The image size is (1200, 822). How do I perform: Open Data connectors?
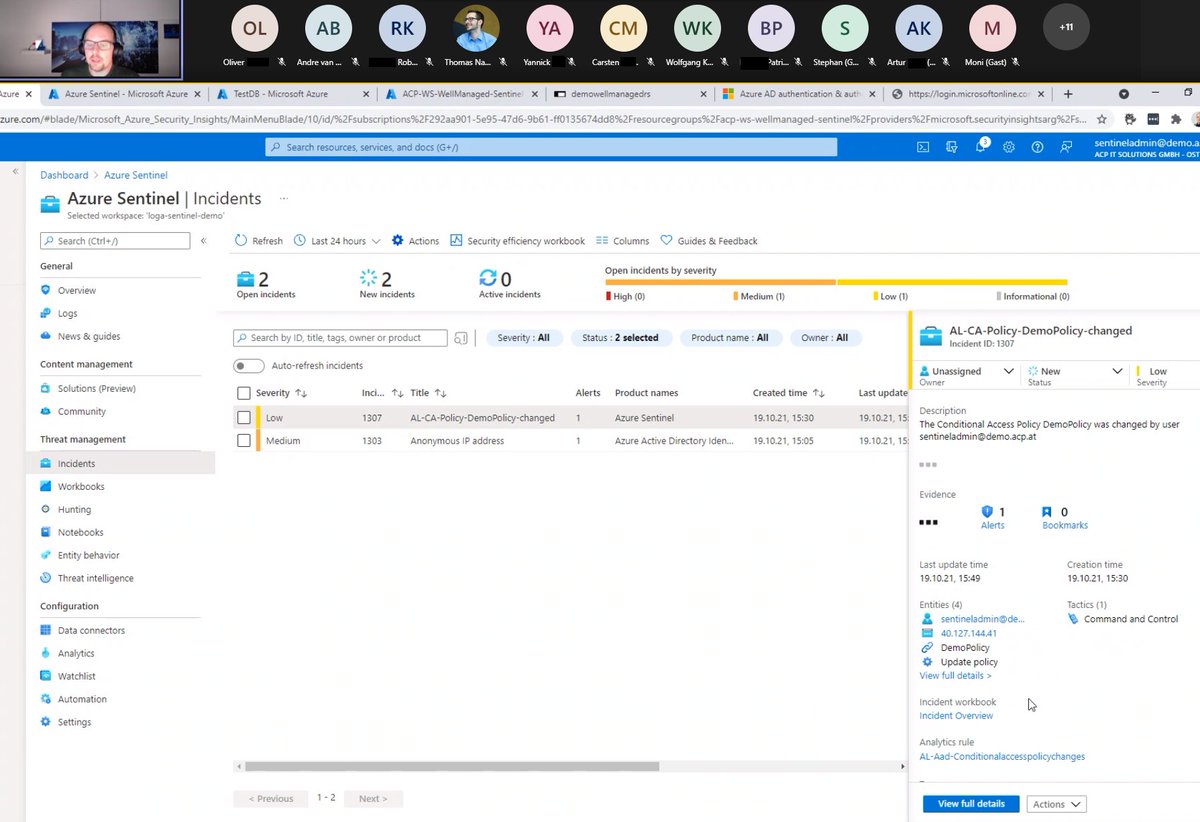click(91, 630)
